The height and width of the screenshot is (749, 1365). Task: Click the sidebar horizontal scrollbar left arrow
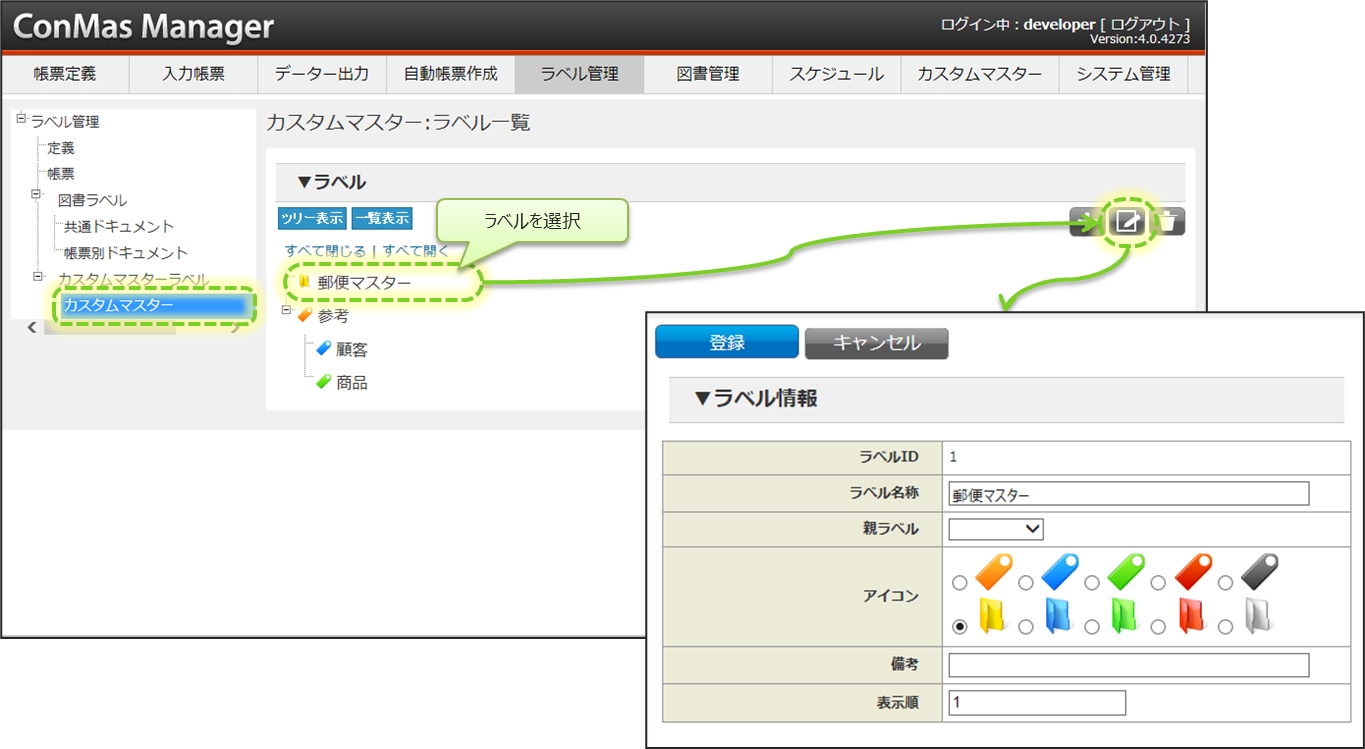point(31,328)
